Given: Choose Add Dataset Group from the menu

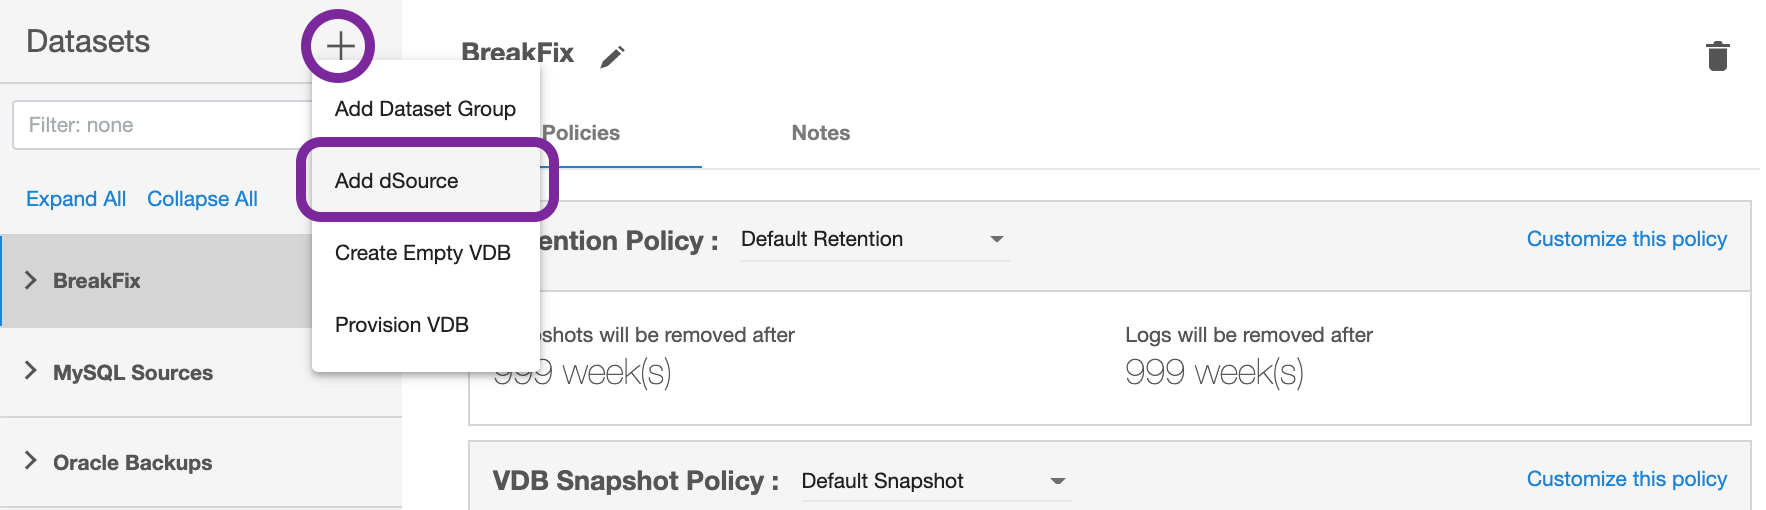Looking at the screenshot, I should [425, 109].
